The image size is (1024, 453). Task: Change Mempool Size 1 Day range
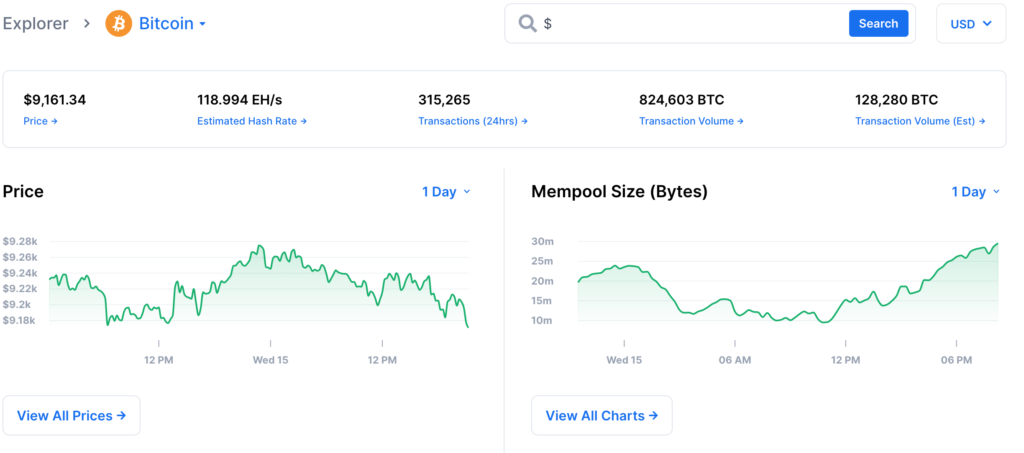pos(976,192)
